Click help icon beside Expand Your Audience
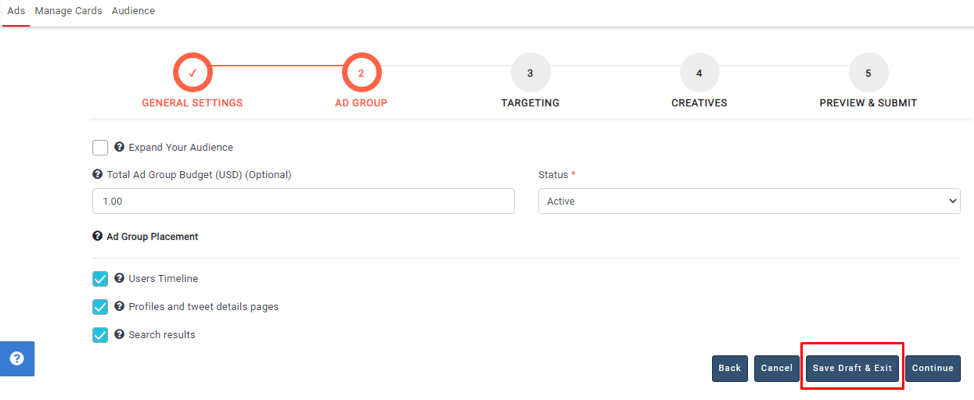The height and width of the screenshot is (400, 974). 120,147
